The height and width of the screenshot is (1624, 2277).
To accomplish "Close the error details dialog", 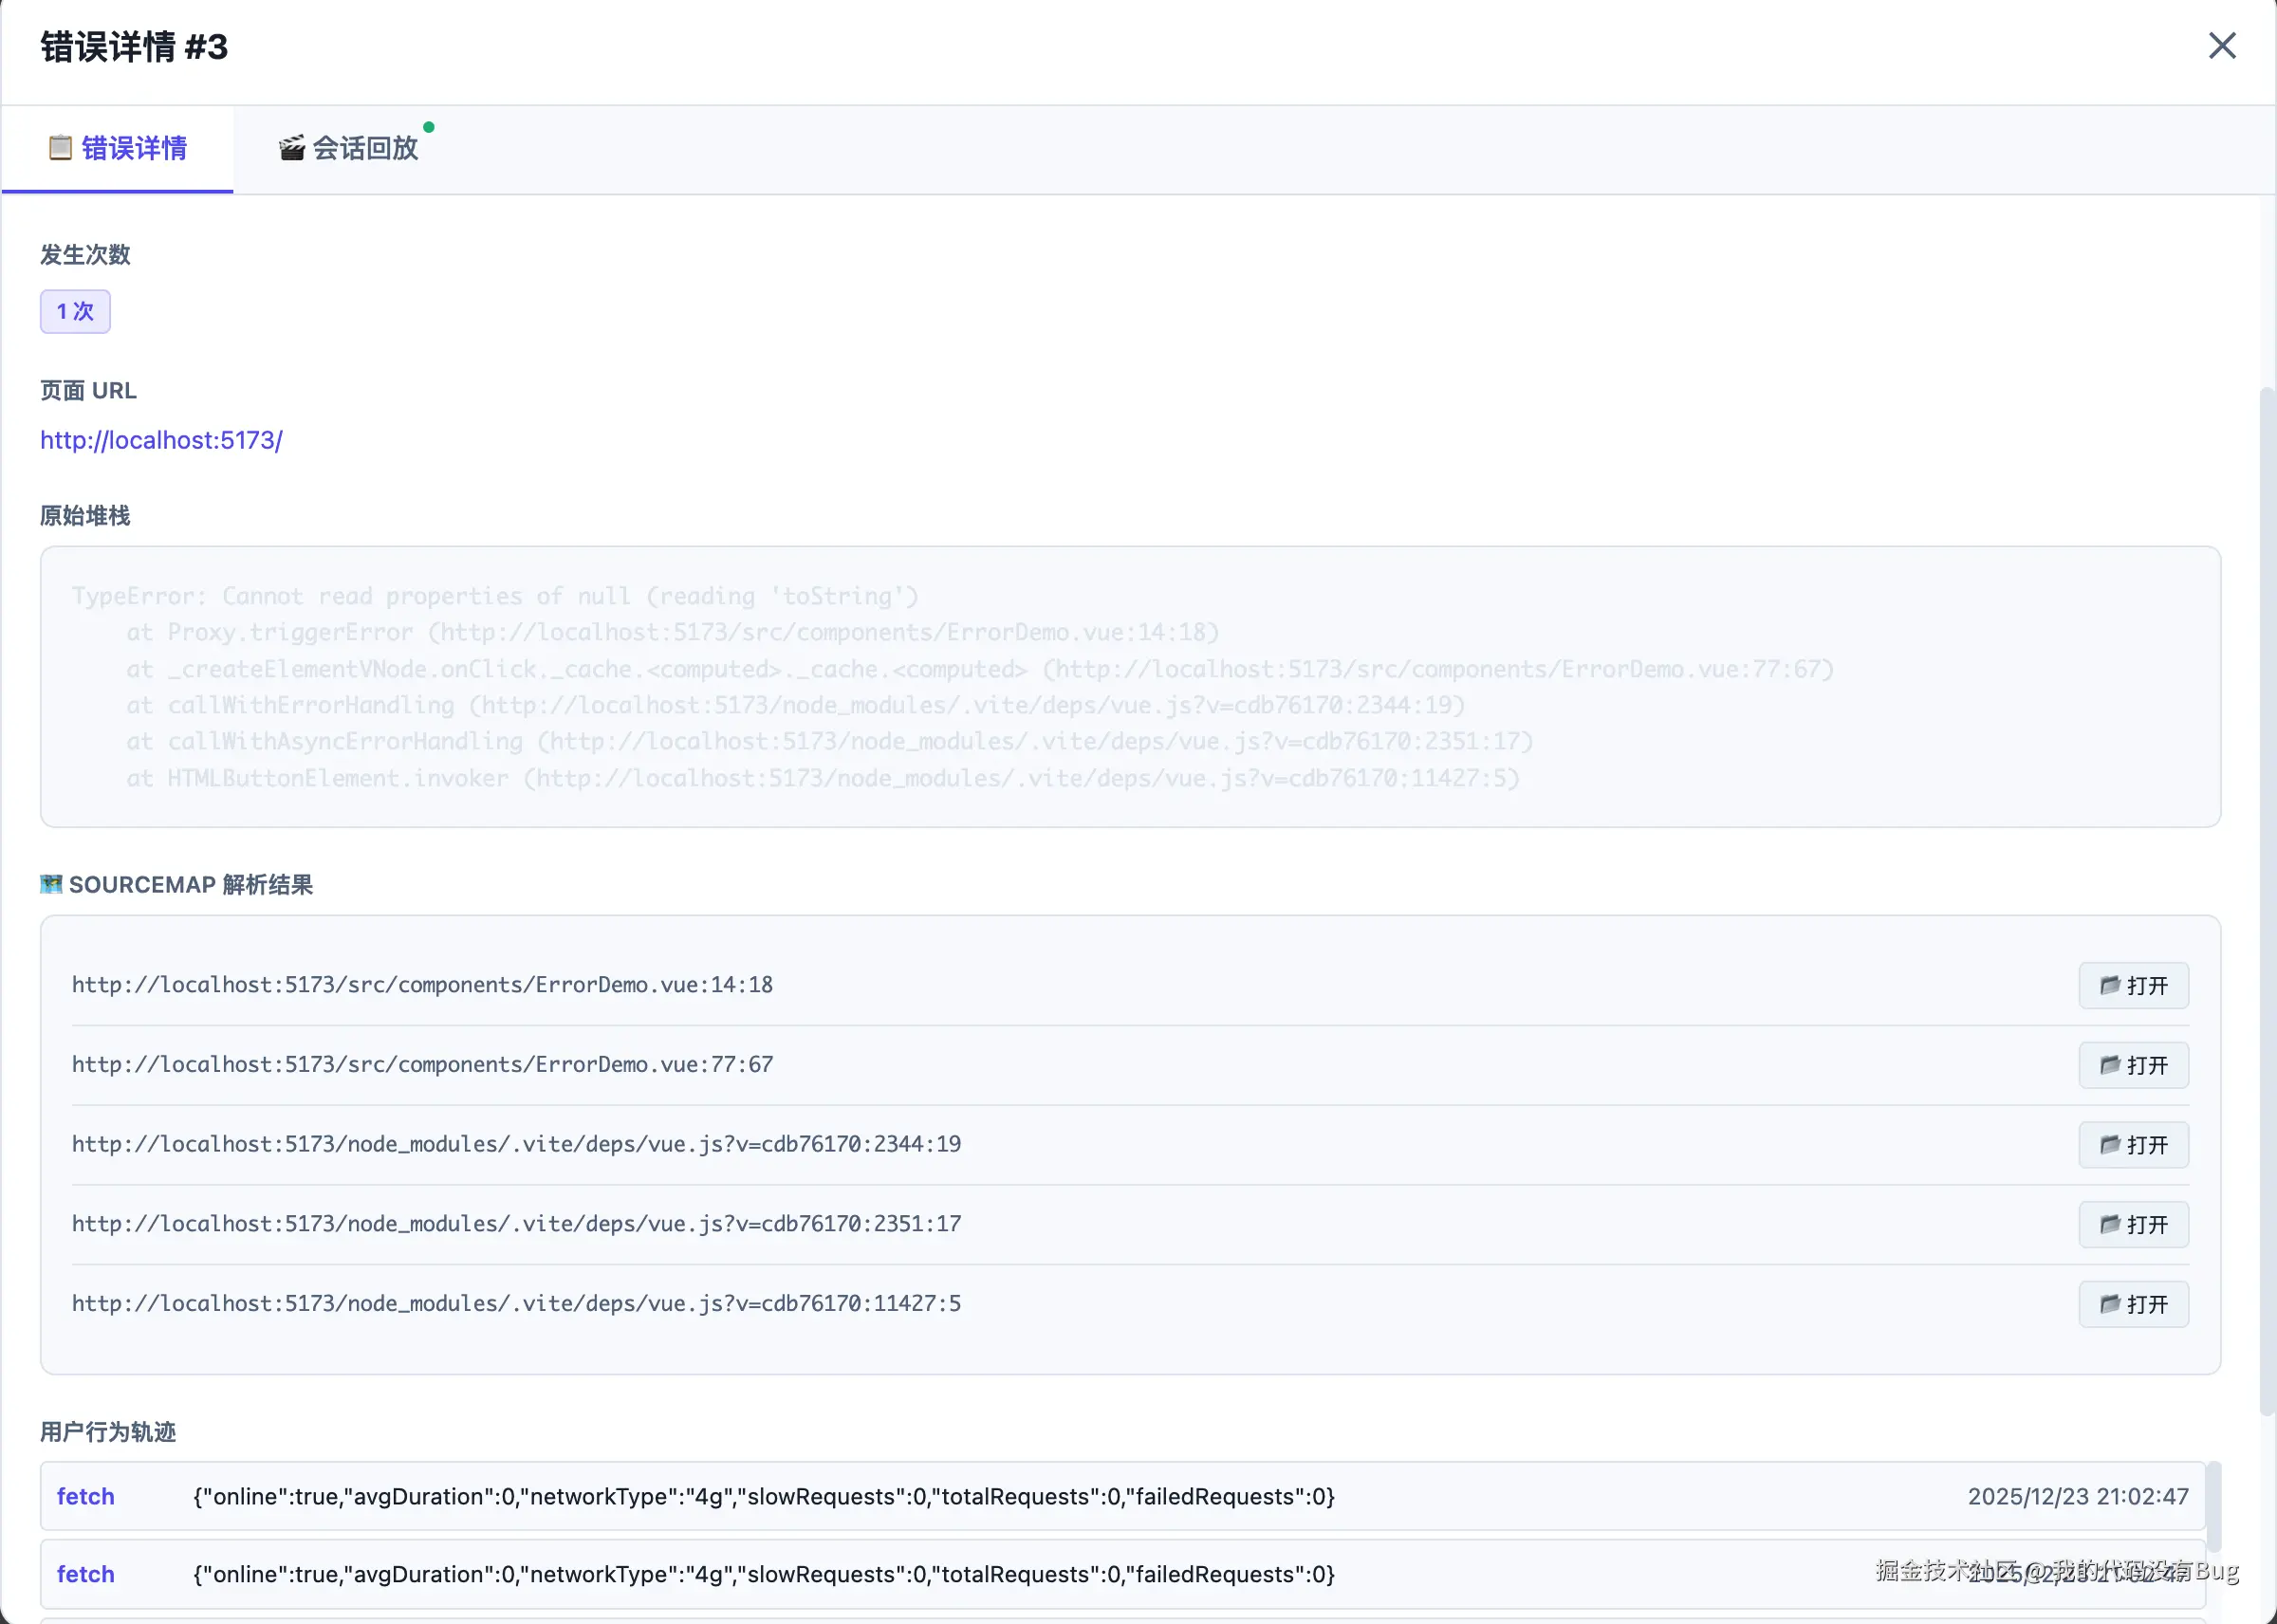I will point(2221,46).
